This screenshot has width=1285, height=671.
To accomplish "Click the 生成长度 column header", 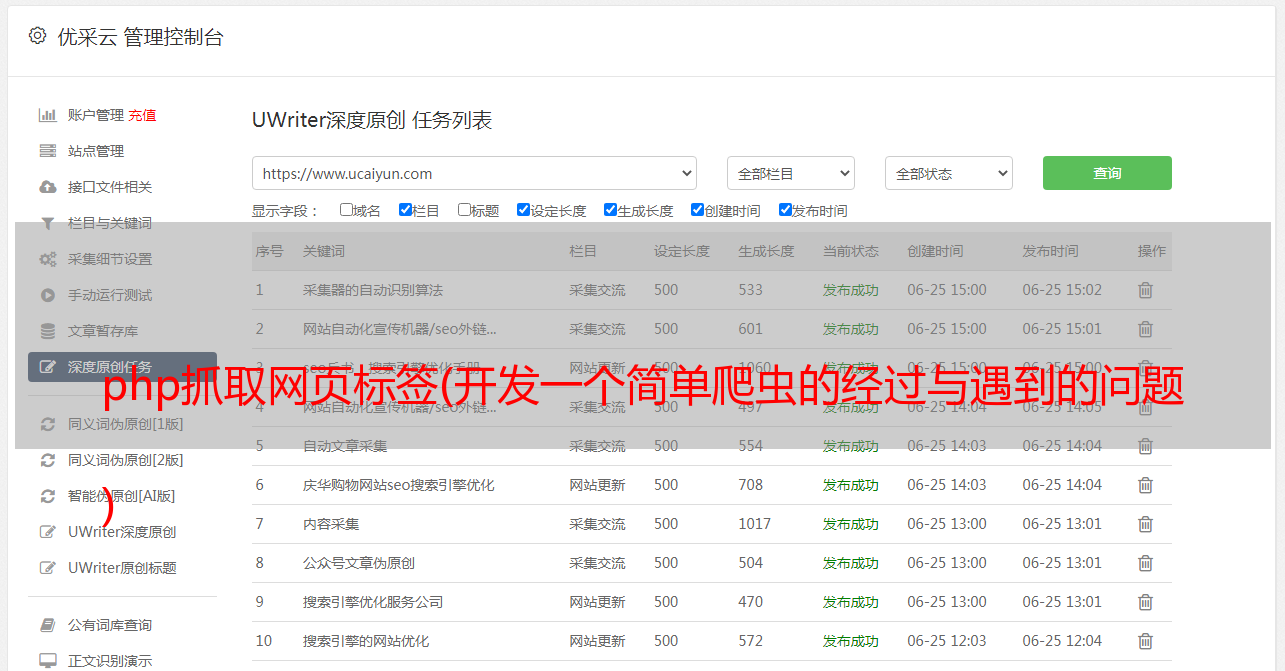I will [766, 251].
